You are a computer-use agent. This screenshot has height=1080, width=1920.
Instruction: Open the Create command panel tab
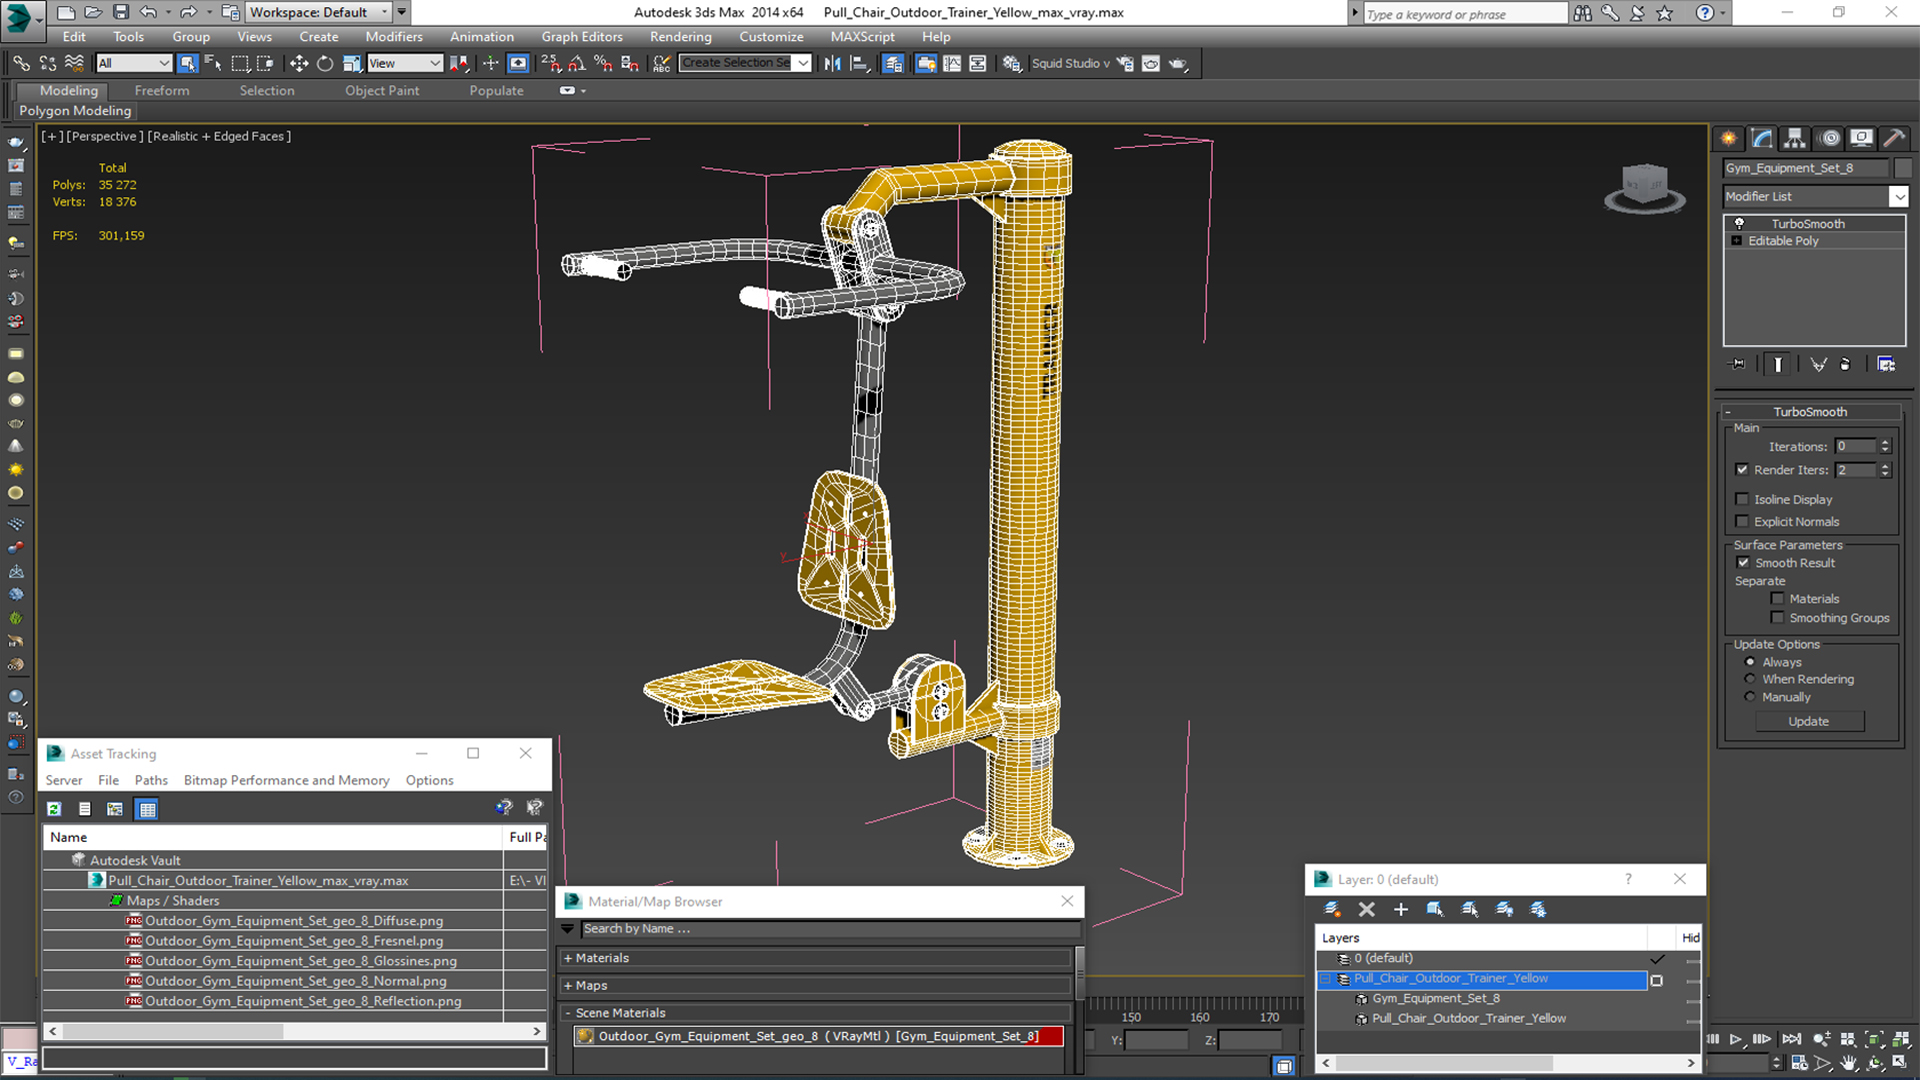1728,138
